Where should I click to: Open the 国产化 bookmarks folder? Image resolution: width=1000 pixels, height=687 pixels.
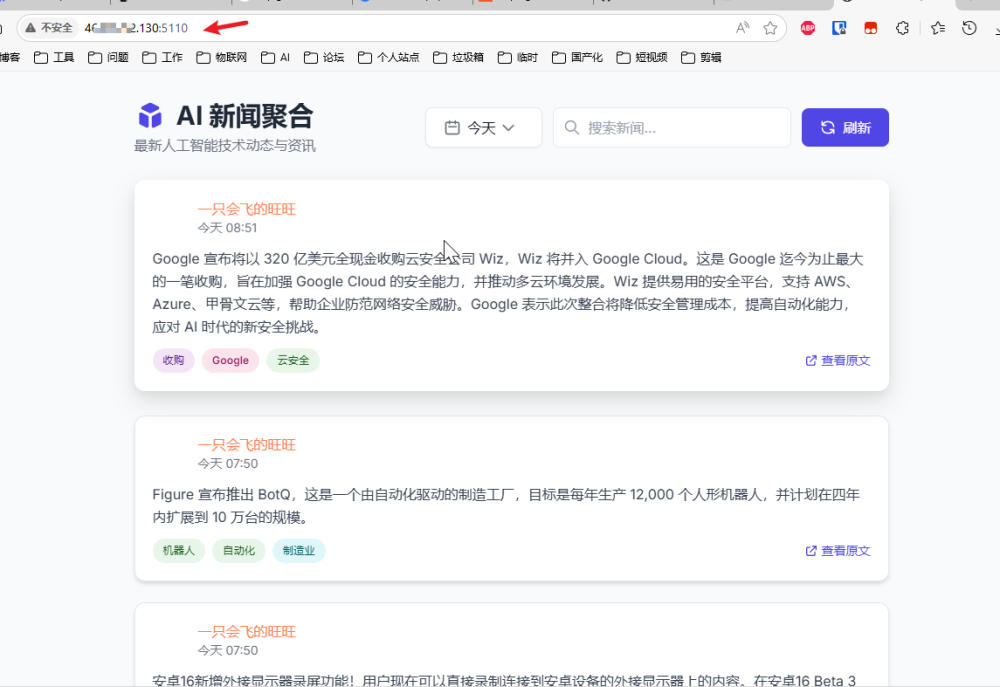[x=578, y=57]
